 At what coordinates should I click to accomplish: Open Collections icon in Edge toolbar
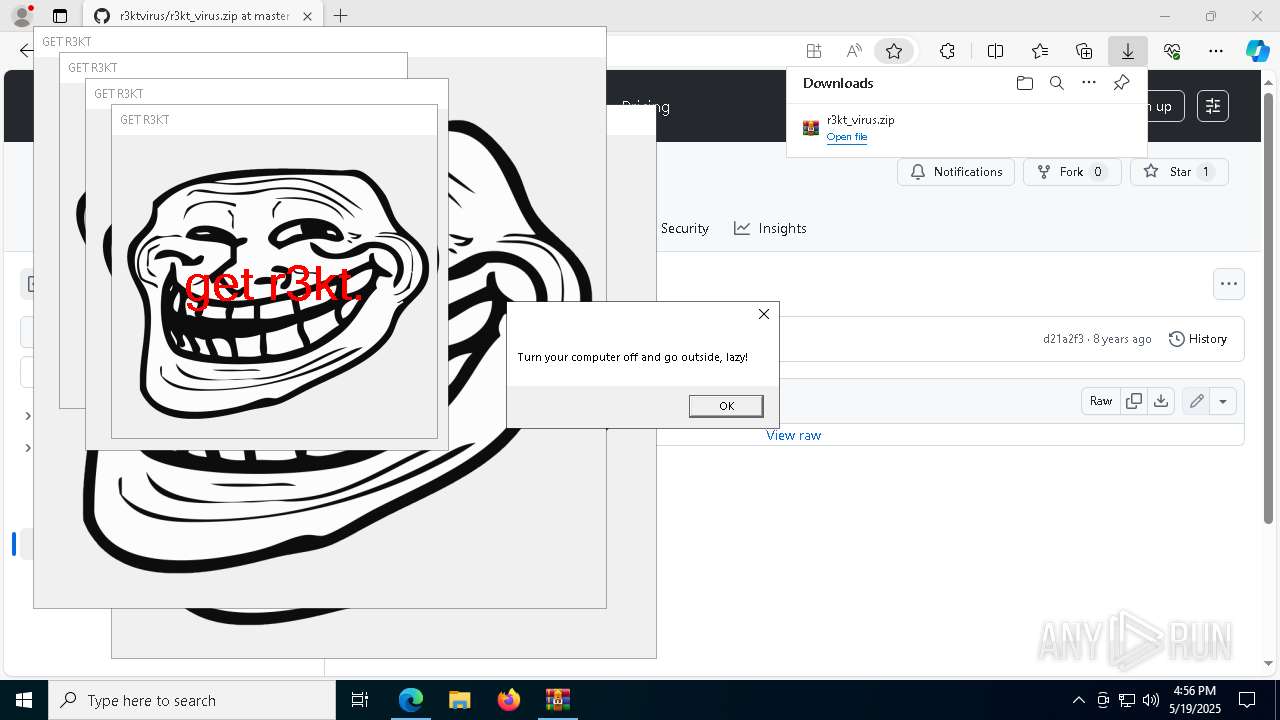[1084, 51]
